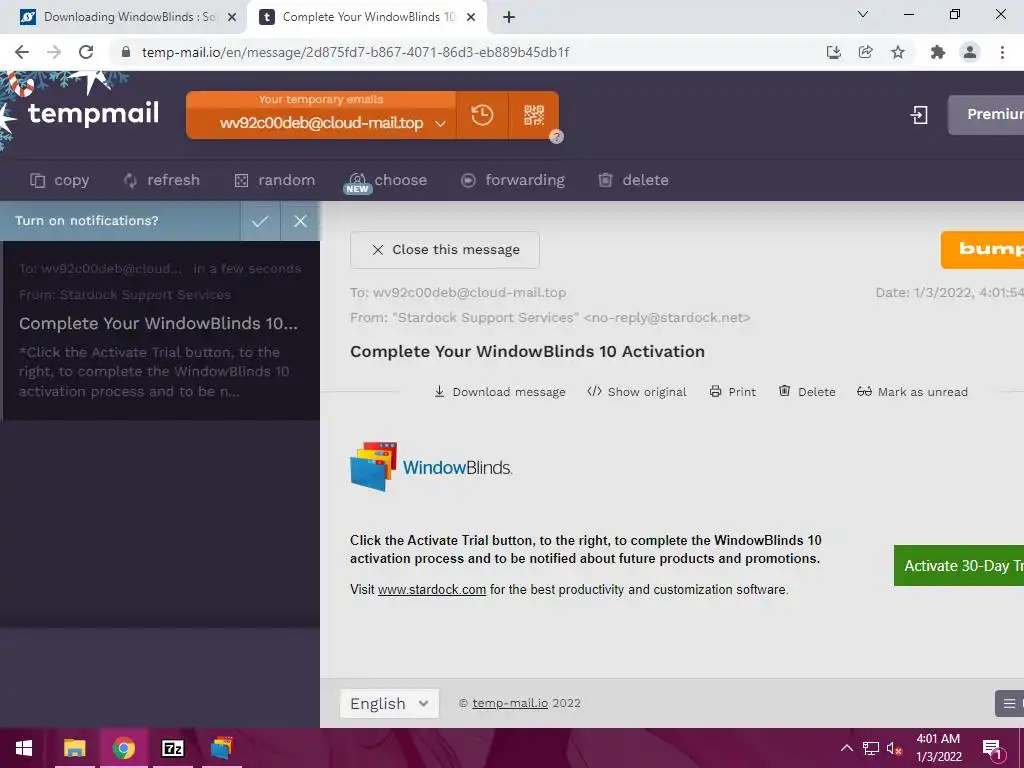The width and height of the screenshot is (1024, 768).
Task: Click the login arrow icon beside Premium
Action: pyautogui.click(x=919, y=115)
